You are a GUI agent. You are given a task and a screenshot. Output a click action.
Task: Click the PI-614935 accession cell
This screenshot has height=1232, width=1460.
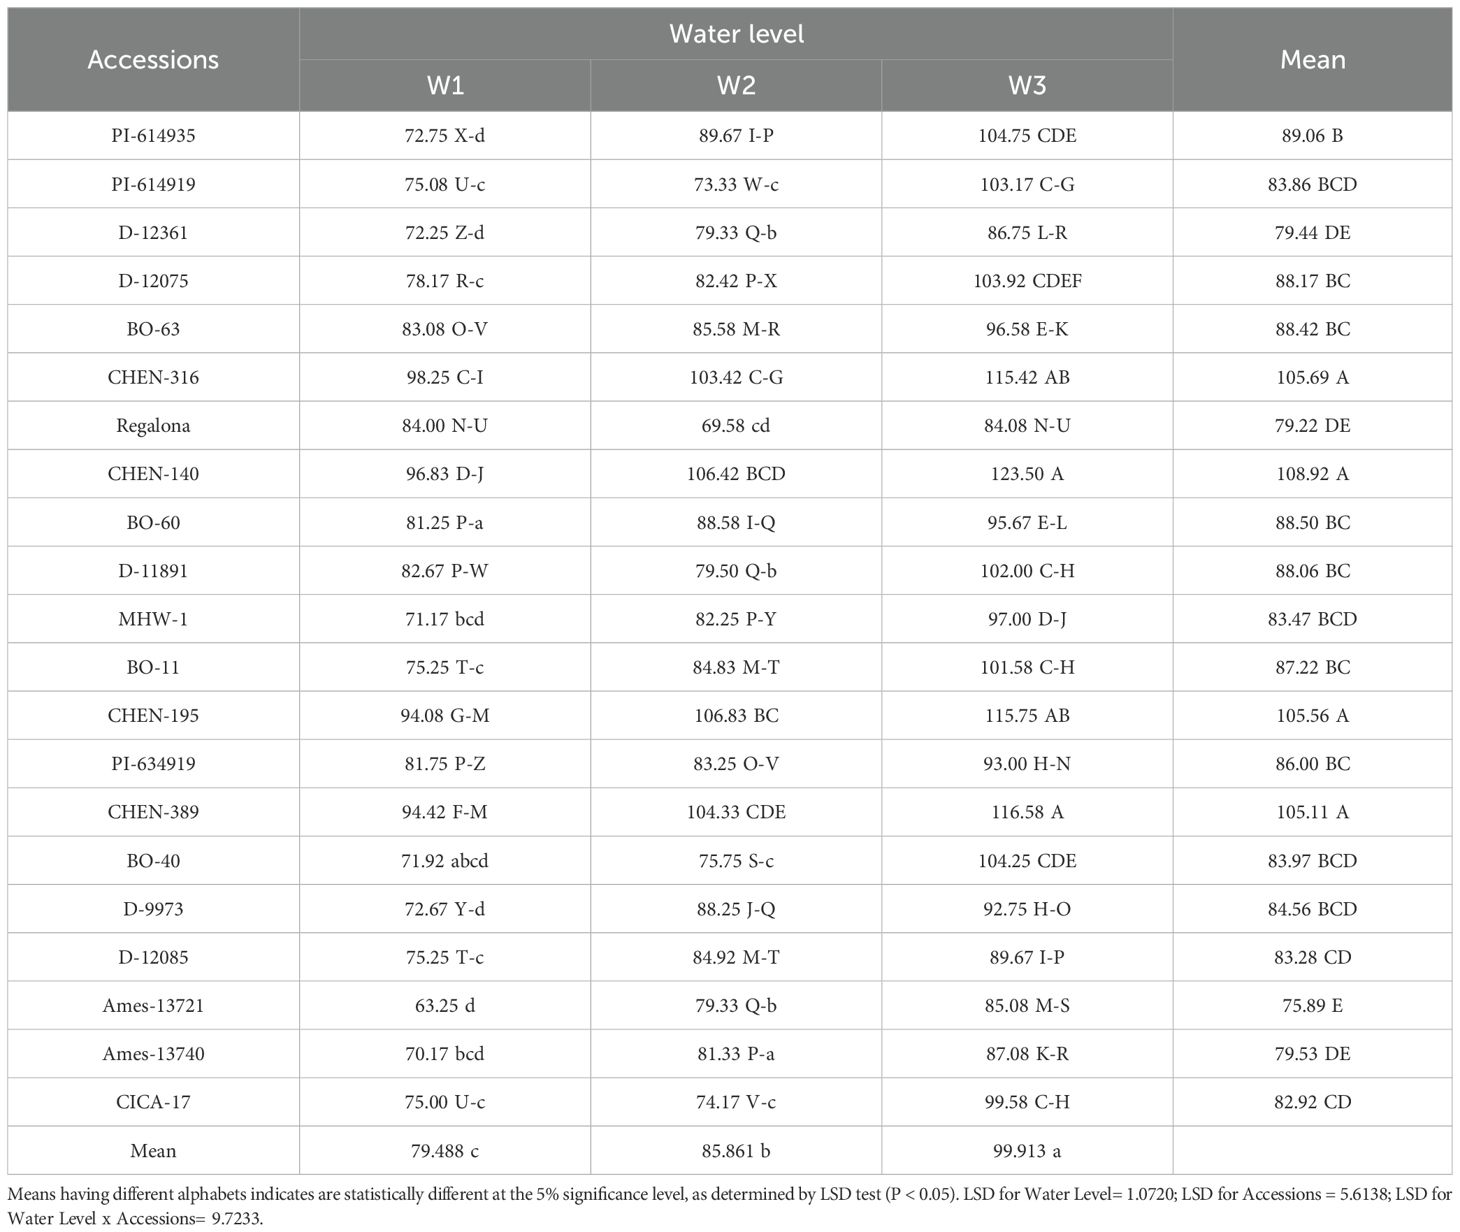click(153, 136)
